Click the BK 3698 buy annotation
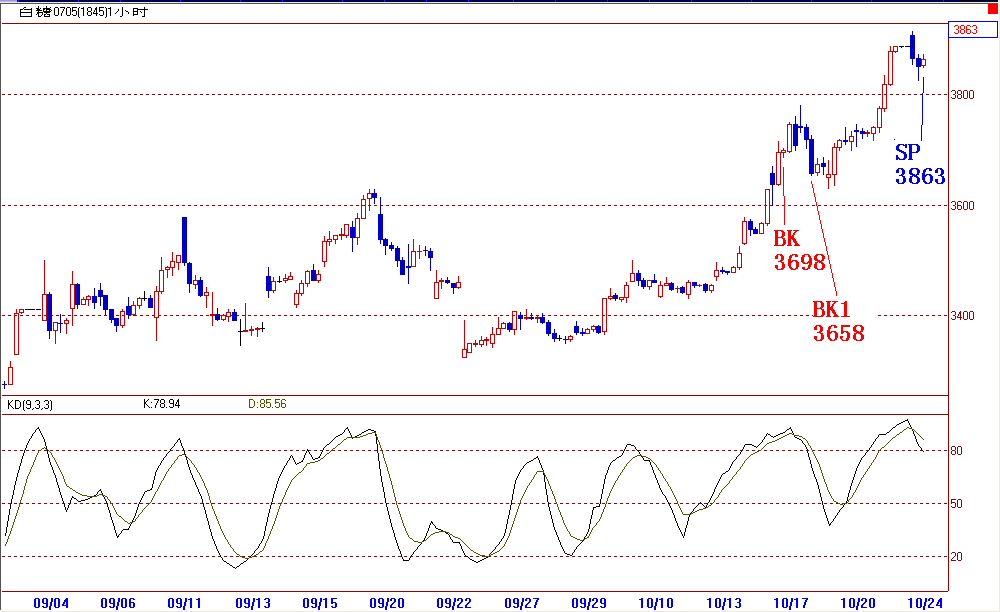Image resolution: width=1000 pixels, height=612 pixels. point(798,251)
